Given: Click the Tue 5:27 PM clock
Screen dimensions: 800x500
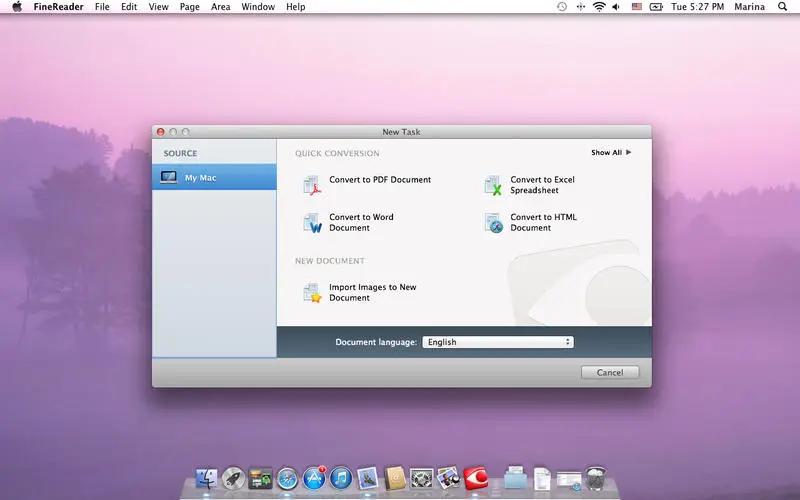Looking at the screenshot, I should coord(697,7).
